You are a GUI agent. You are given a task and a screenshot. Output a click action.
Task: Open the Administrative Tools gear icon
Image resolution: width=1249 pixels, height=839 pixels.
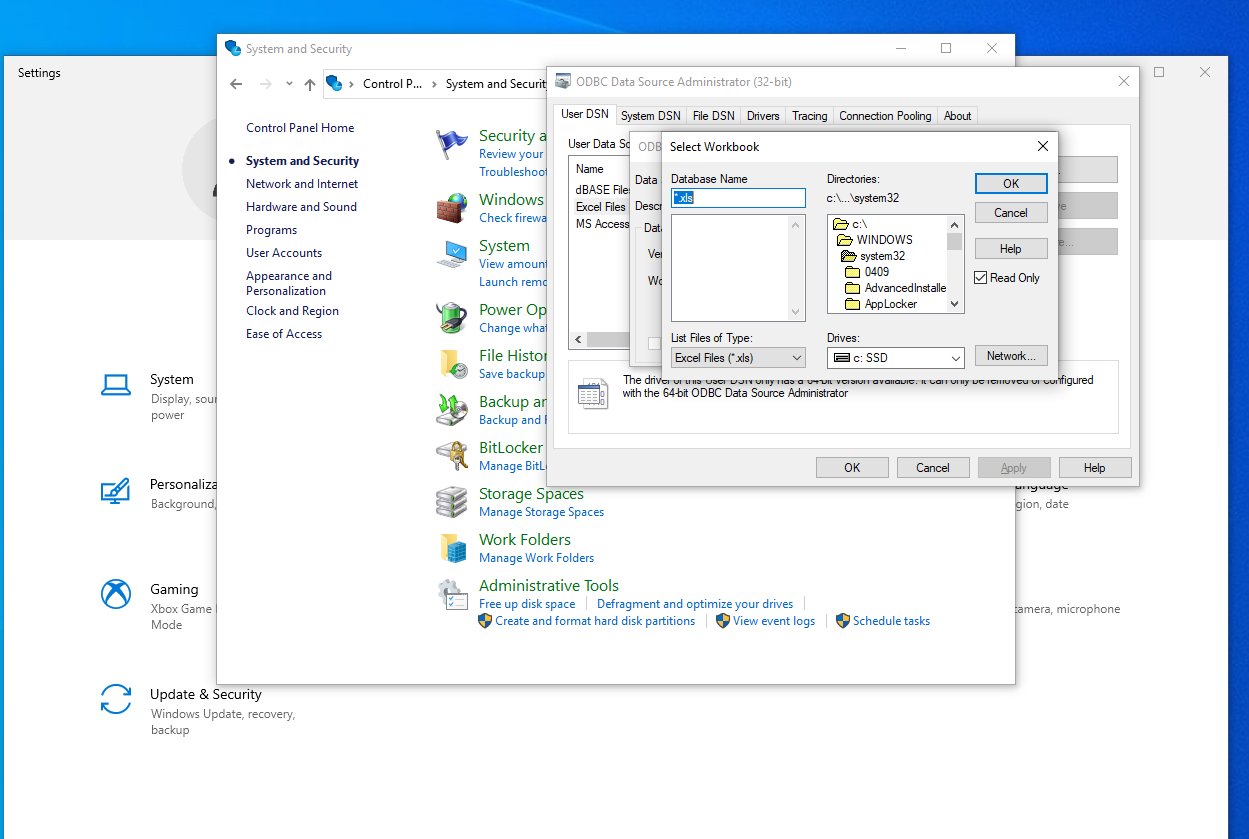click(452, 594)
